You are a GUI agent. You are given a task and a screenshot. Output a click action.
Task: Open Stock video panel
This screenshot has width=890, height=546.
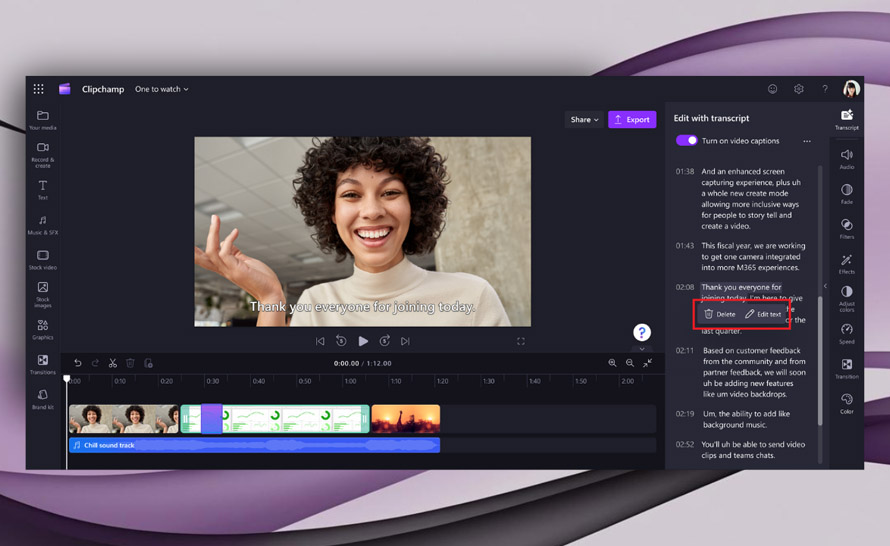click(43, 260)
